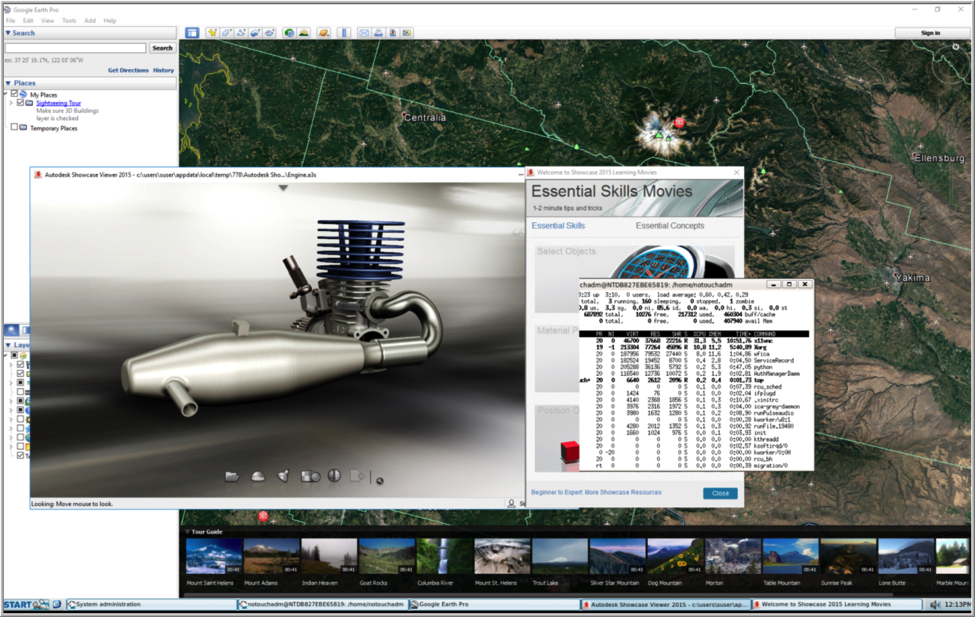Image resolution: width=975 pixels, height=617 pixels.
Task: Click the Centralia label on the map
Action: (425, 118)
